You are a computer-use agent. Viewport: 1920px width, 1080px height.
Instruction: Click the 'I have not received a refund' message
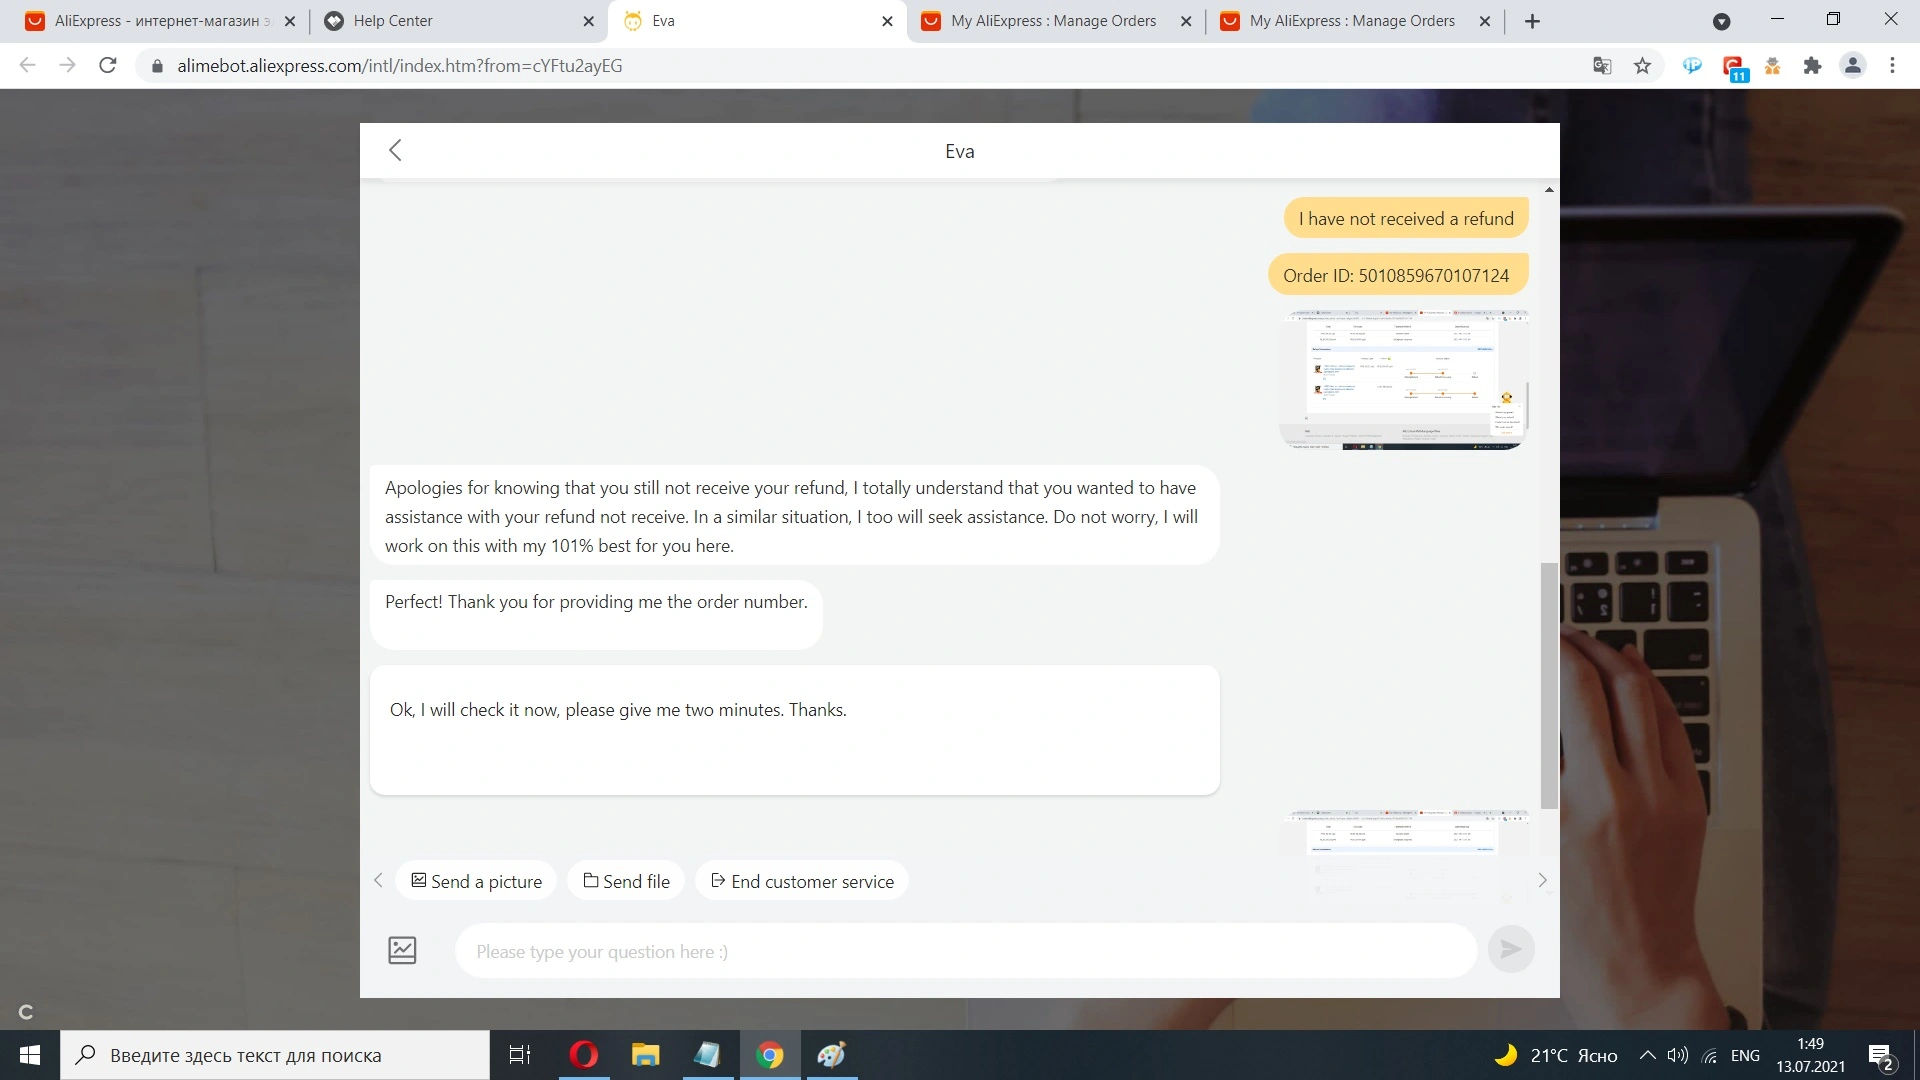1406,219
